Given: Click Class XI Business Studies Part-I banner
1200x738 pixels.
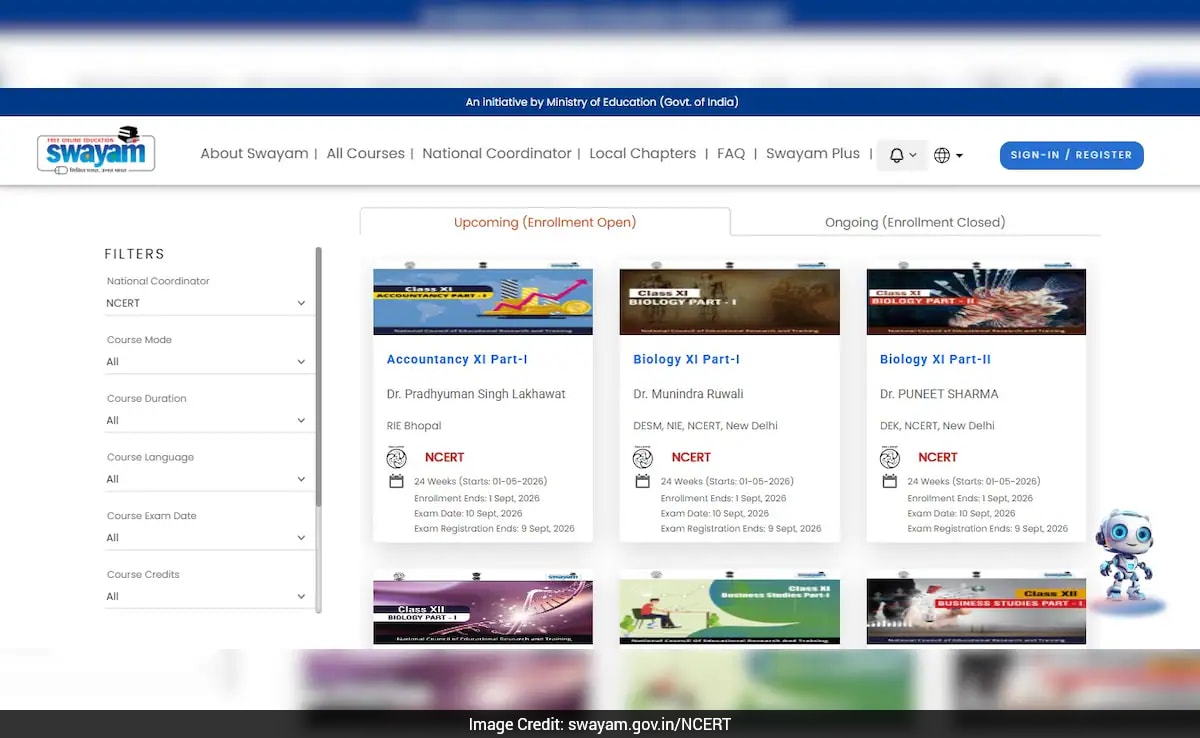Looking at the screenshot, I should tap(730, 608).
